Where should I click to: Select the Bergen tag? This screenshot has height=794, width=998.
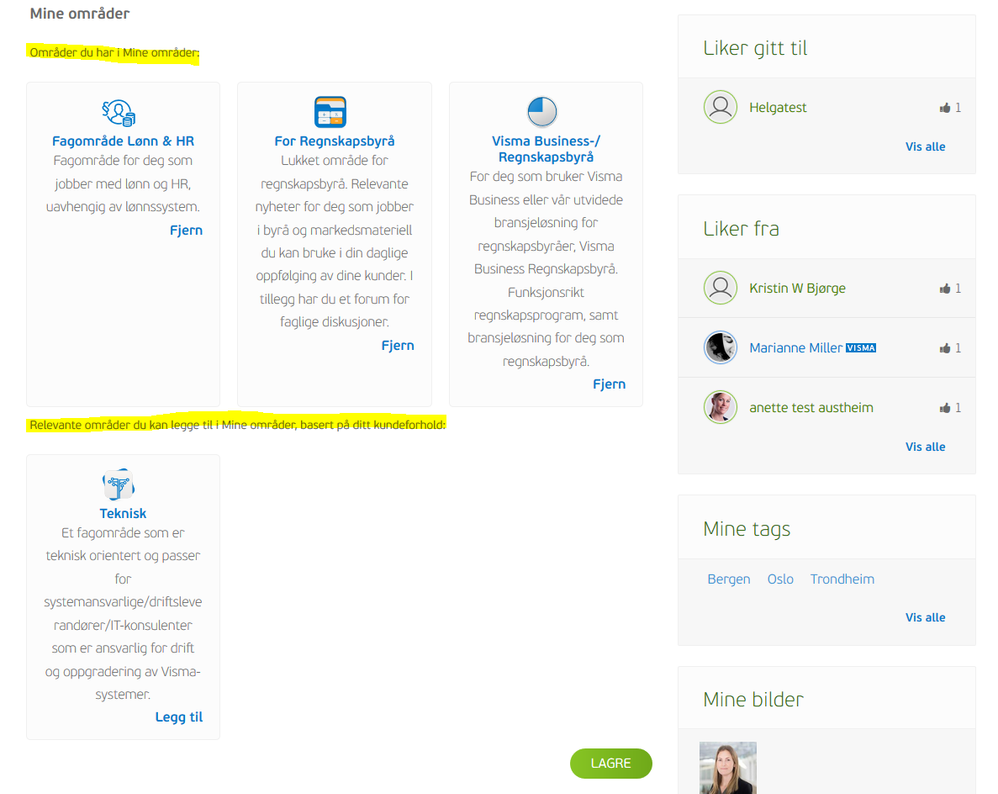pos(729,579)
